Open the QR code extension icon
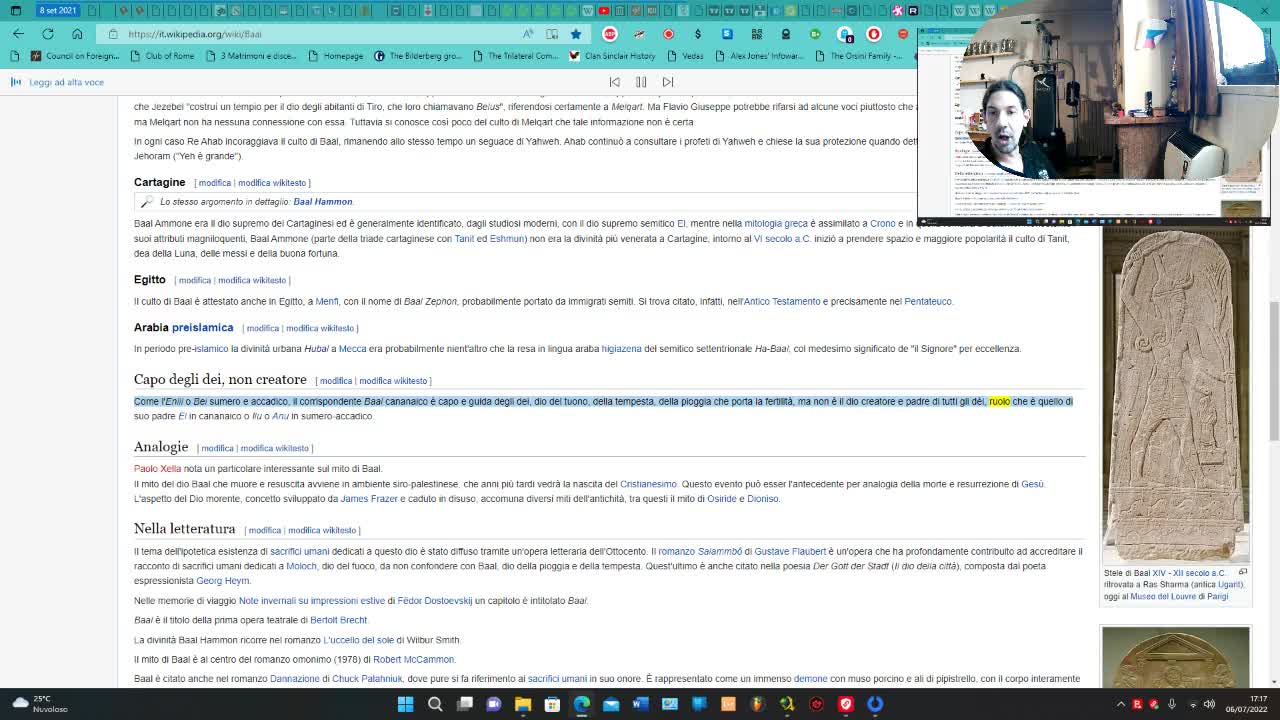Viewport: 1280px width, 720px height. tap(756, 34)
